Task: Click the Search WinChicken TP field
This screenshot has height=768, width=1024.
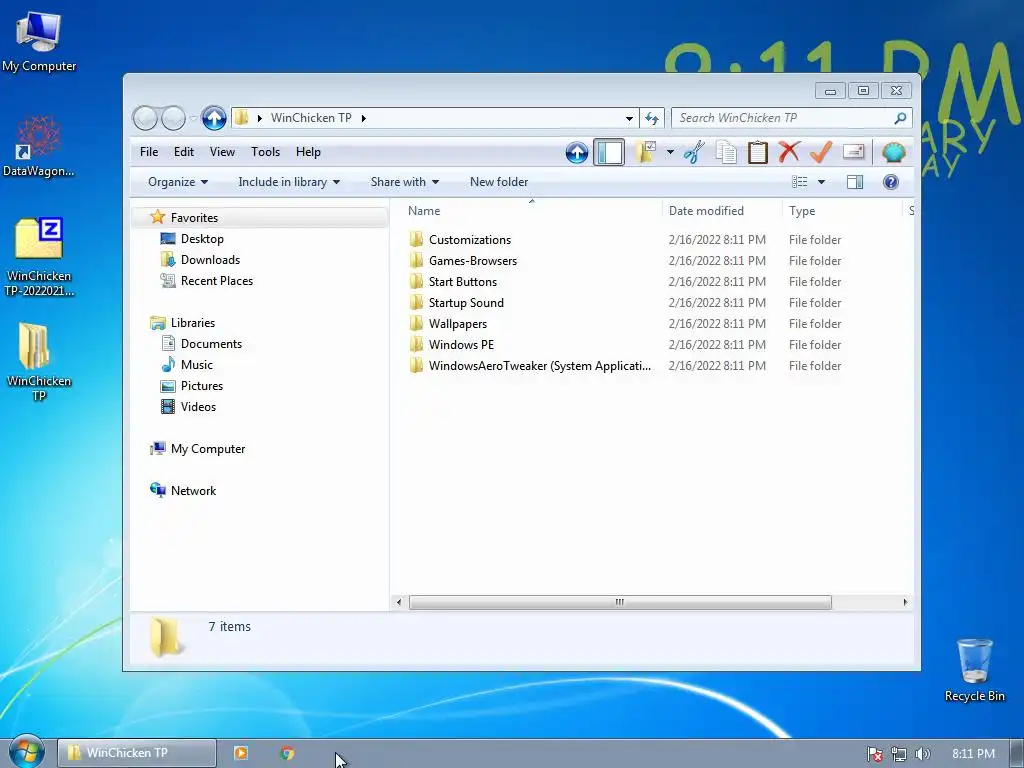Action: (x=791, y=118)
